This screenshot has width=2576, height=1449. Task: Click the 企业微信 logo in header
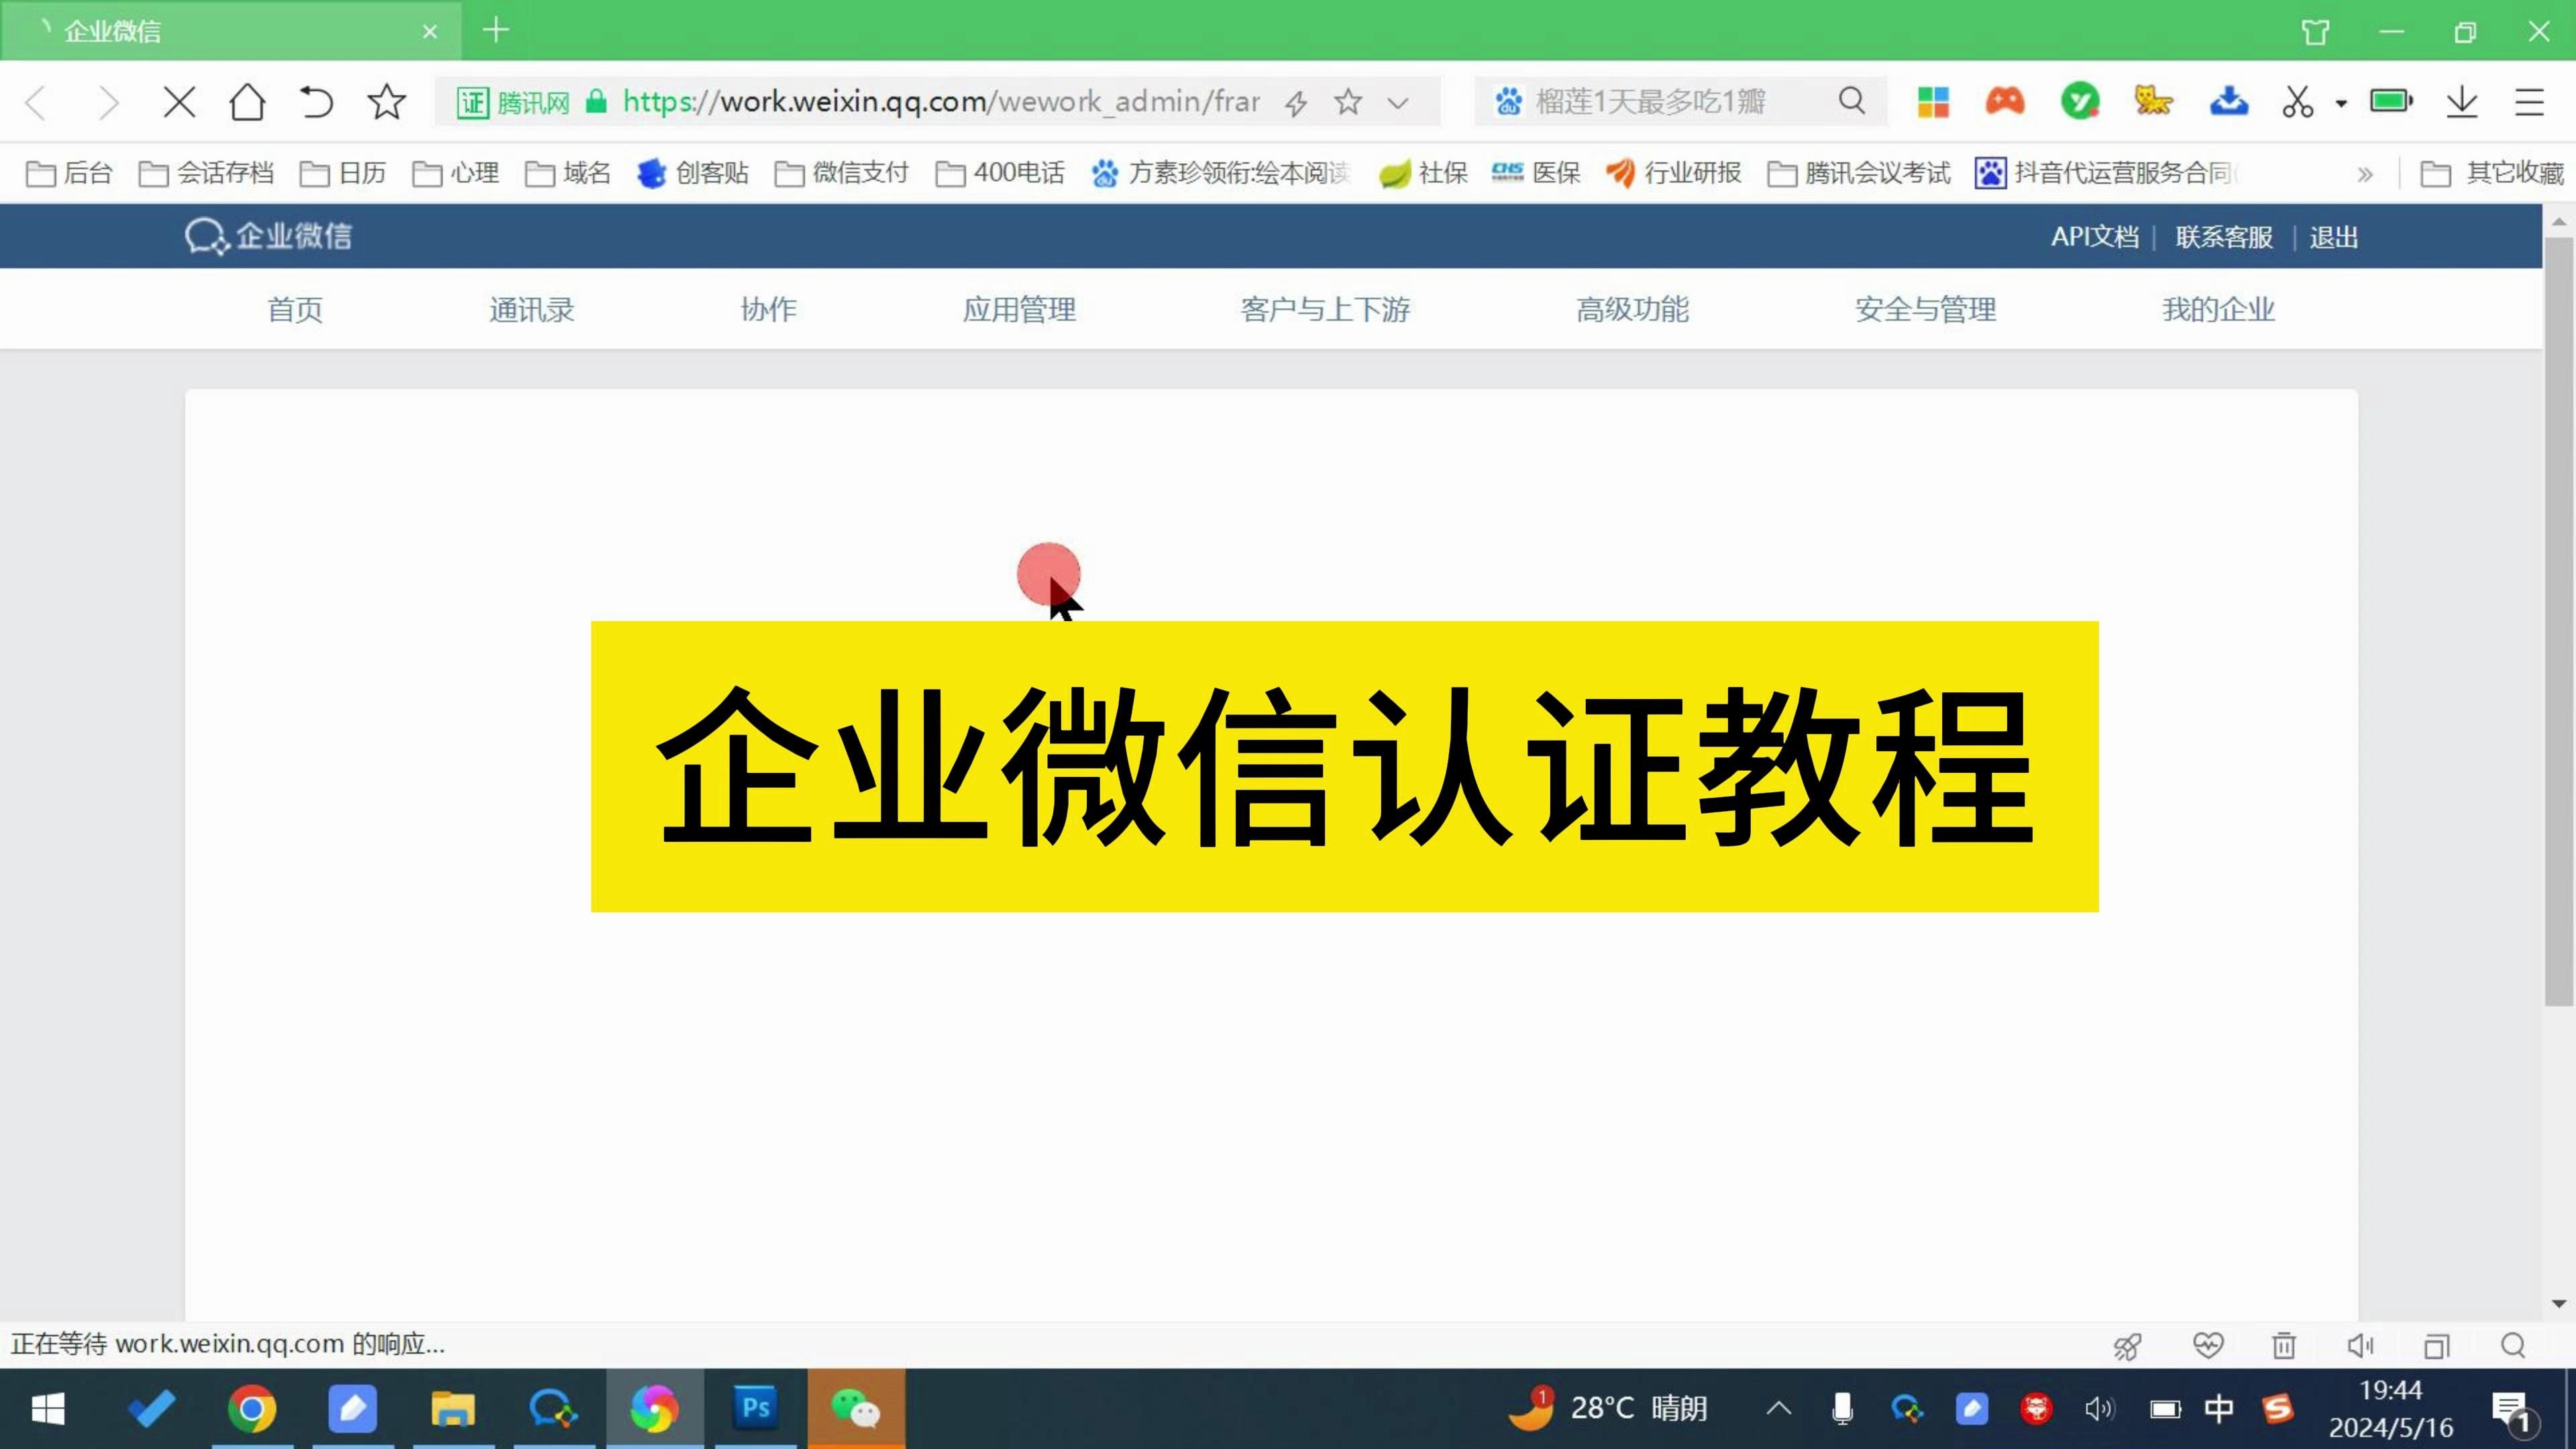click(268, 236)
